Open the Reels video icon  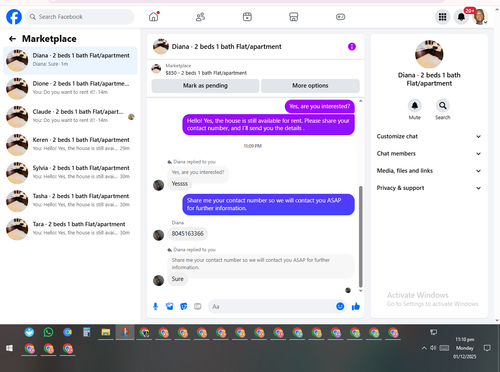[x=247, y=17]
